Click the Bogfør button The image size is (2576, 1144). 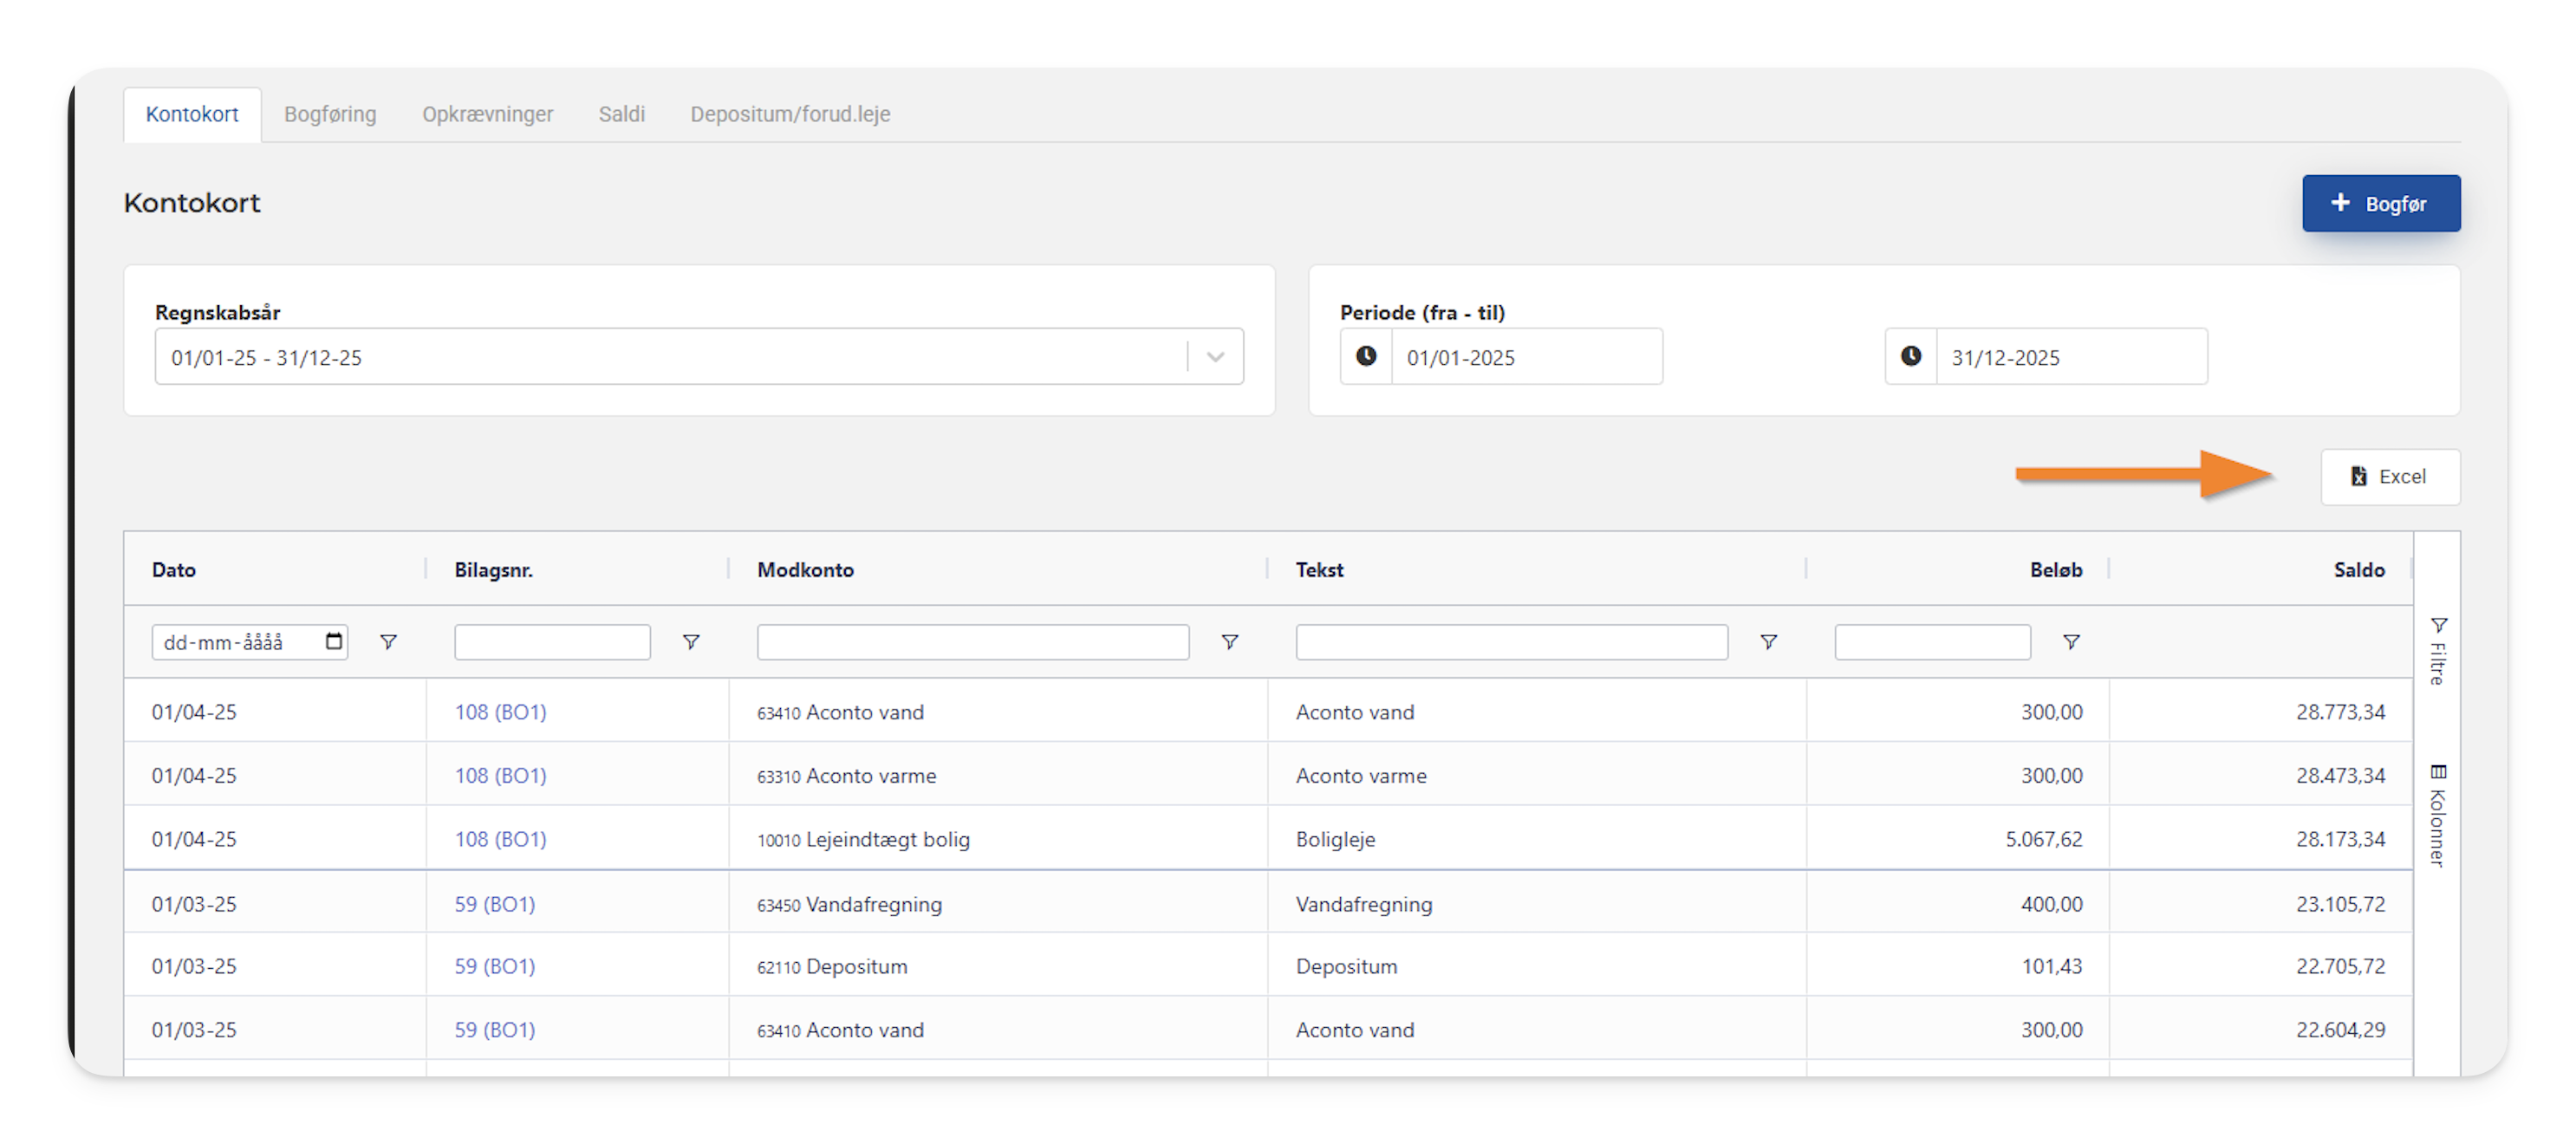pyautogui.click(x=2380, y=203)
